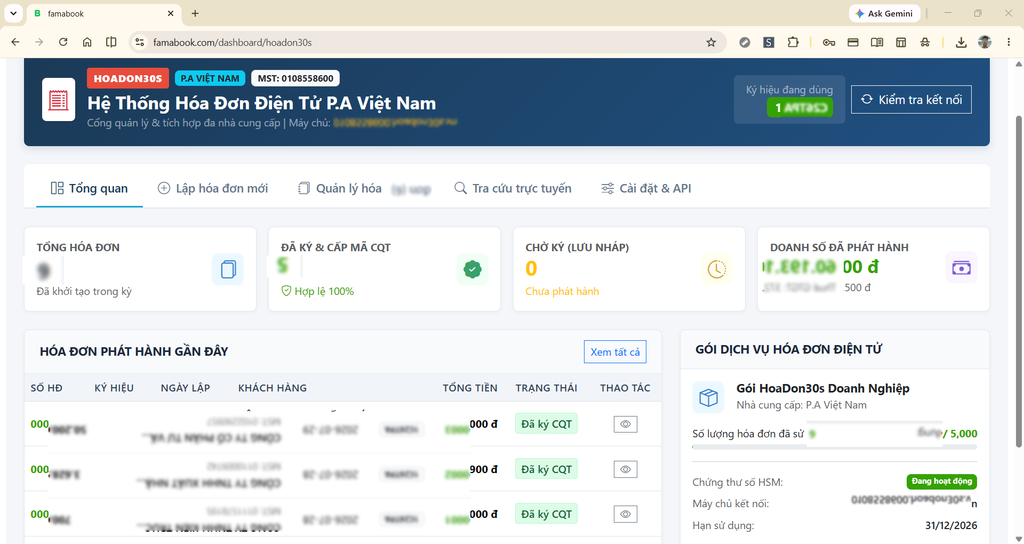The height and width of the screenshot is (544, 1024).
Task: Open the browser profile avatar
Action: 985,42
